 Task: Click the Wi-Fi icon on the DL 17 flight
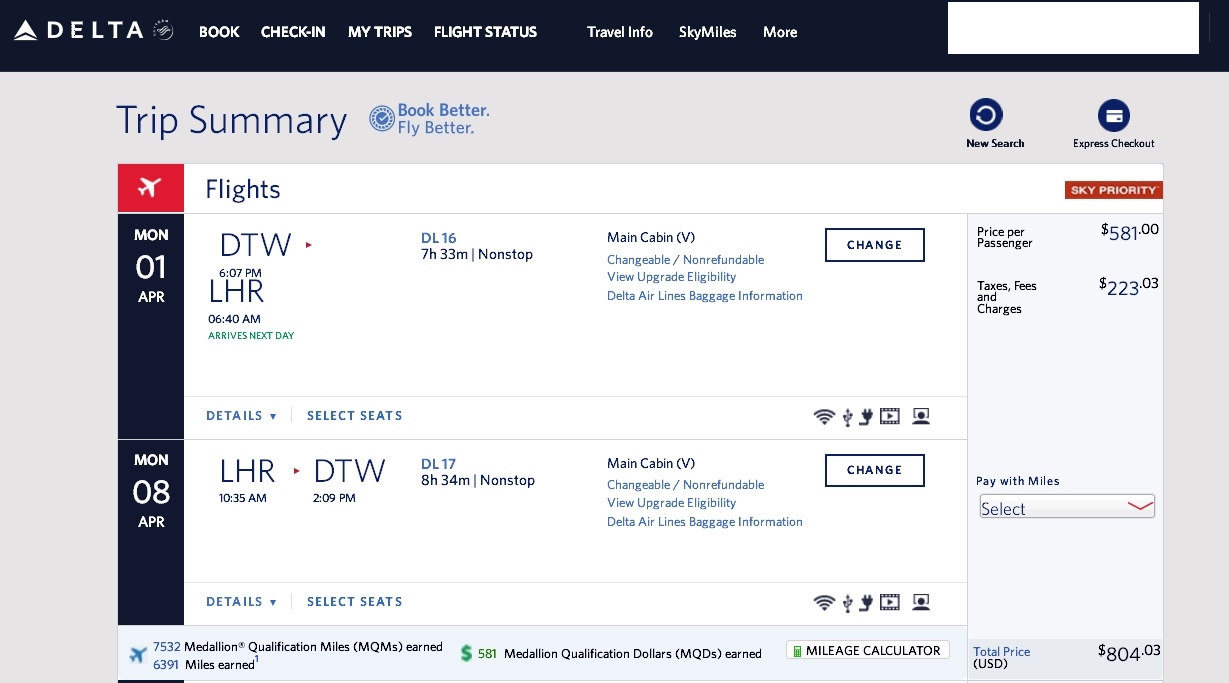[x=824, y=602]
